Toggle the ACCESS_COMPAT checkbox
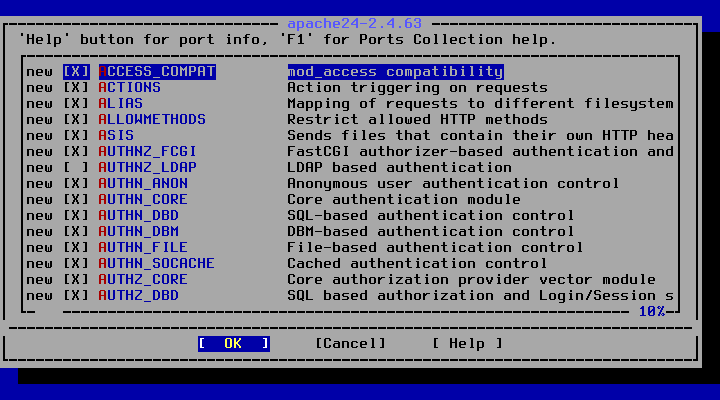 76,72
